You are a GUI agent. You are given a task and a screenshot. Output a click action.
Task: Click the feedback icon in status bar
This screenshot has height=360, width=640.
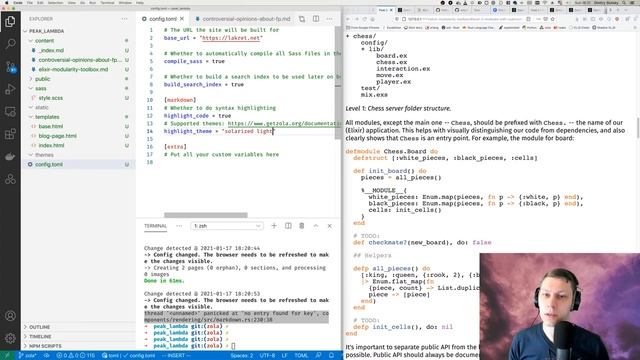(318, 356)
